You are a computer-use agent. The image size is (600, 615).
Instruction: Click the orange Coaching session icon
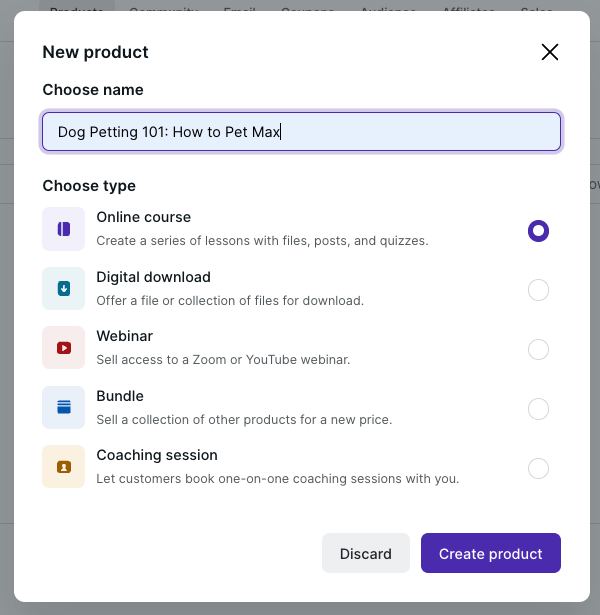(x=64, y=467)
